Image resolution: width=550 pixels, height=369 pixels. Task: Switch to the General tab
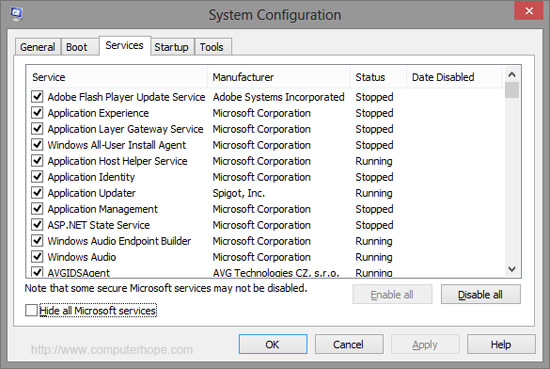(38, 47)
